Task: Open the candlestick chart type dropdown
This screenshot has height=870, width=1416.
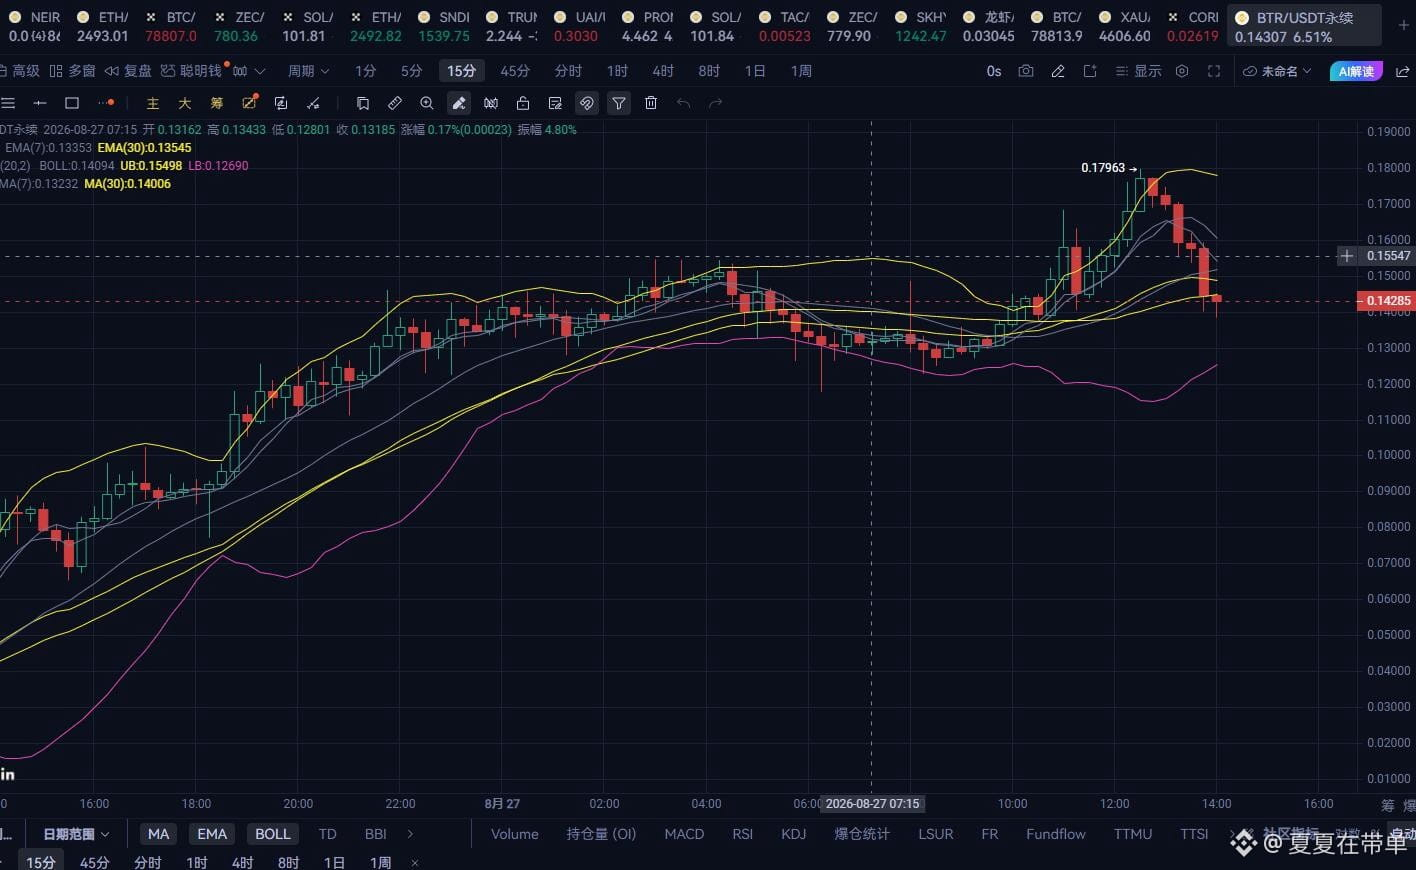Action: coord(248,71)
